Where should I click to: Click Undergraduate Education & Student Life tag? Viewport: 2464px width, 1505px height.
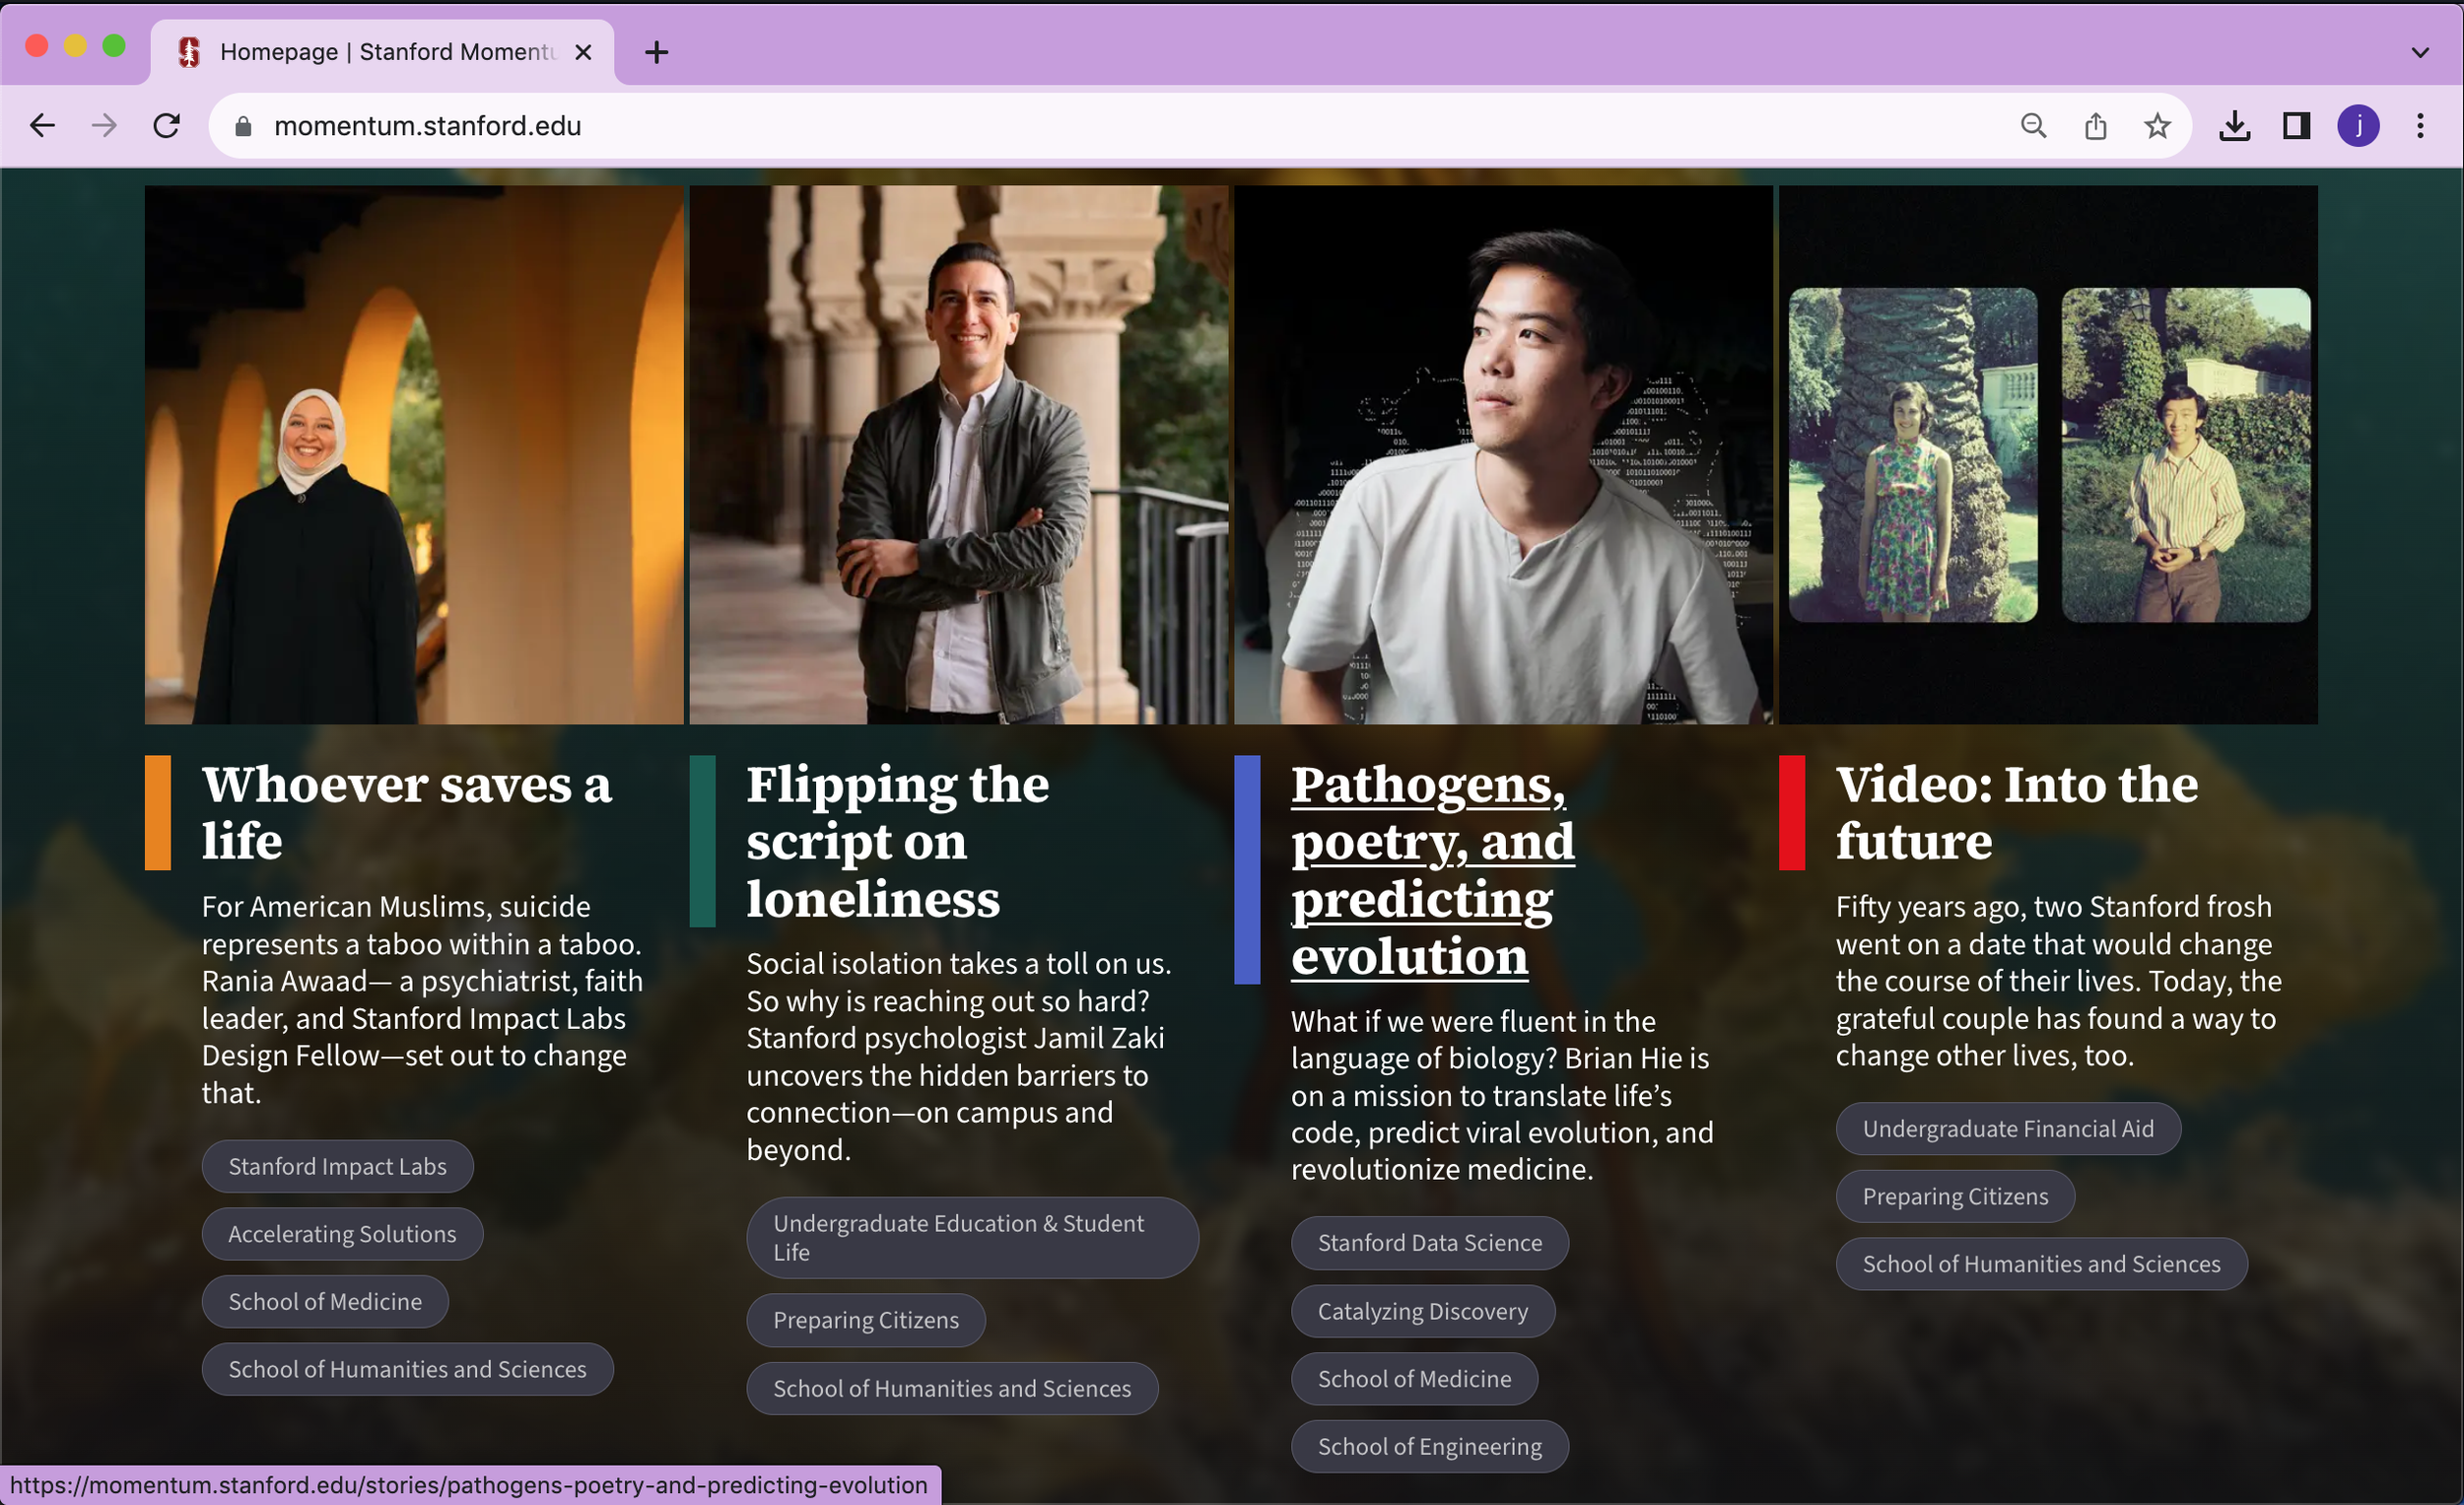coord(972,1238)
